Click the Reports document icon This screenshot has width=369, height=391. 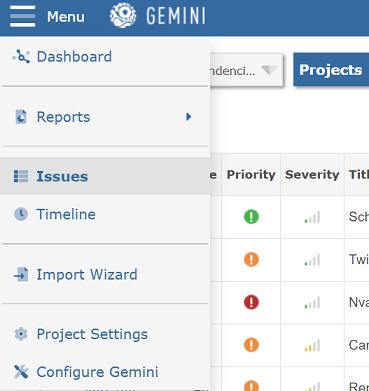pos(21,117)
